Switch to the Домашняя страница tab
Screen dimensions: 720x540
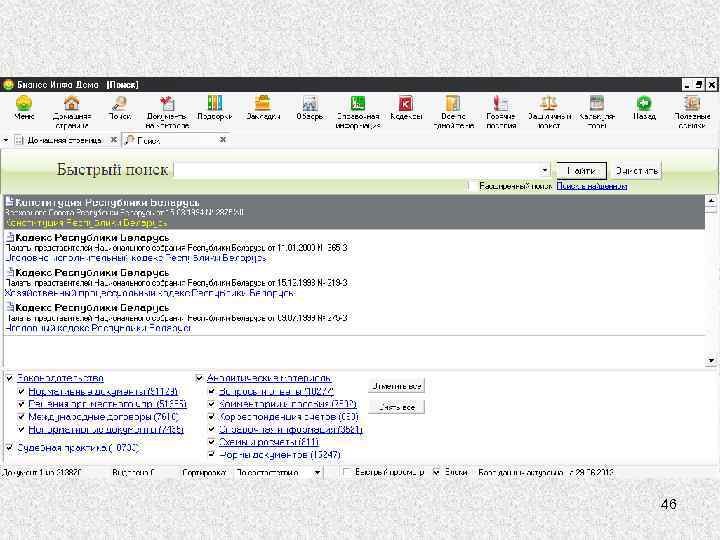click(x=64, y=140)
